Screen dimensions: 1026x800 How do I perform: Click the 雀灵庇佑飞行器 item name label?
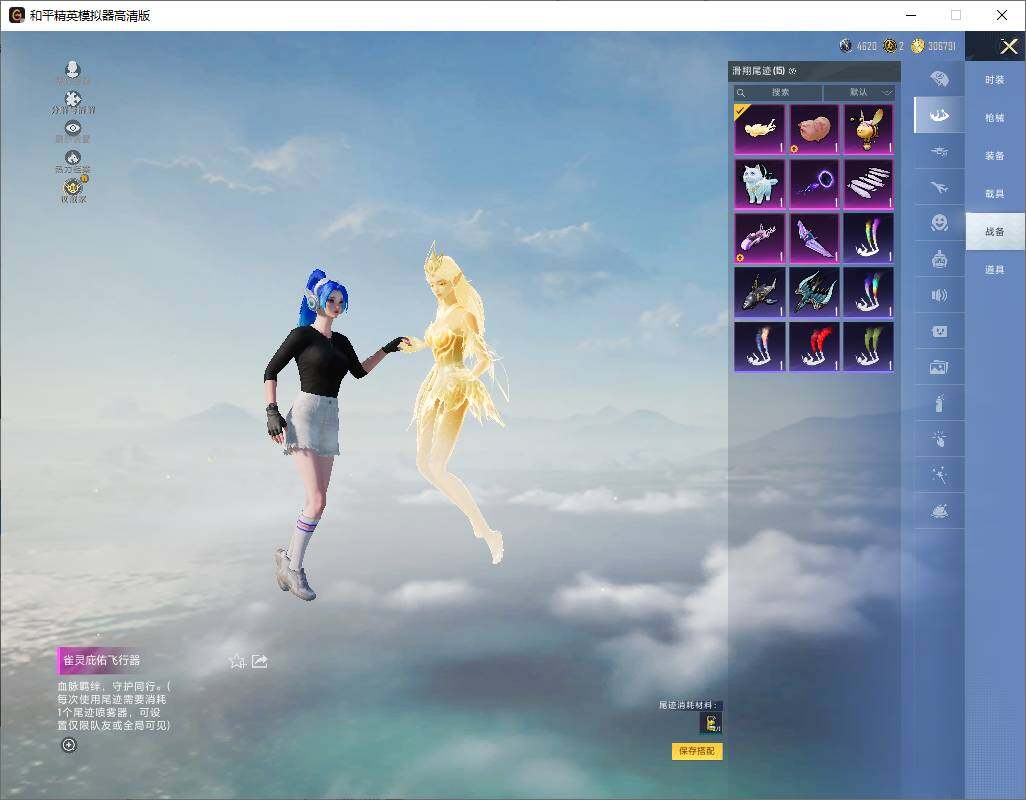pyautogui.click(x=101, y=661)
